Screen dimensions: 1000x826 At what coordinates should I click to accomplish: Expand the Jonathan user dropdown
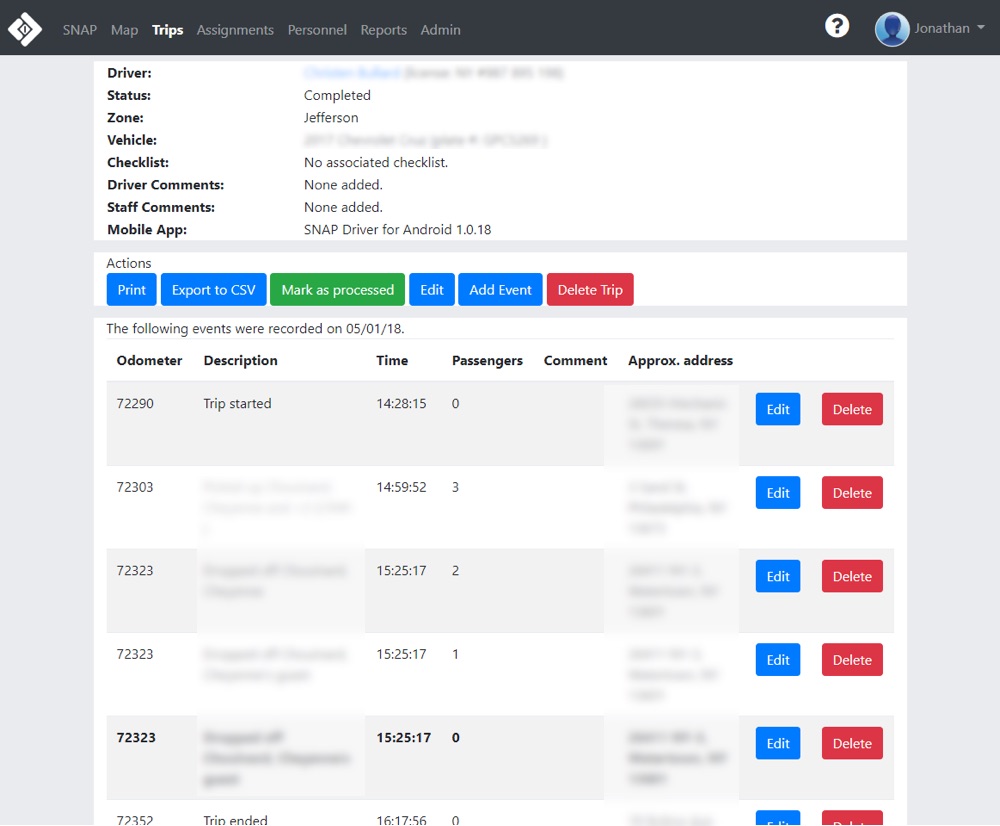pyautogui.click(x=942, y=29)
